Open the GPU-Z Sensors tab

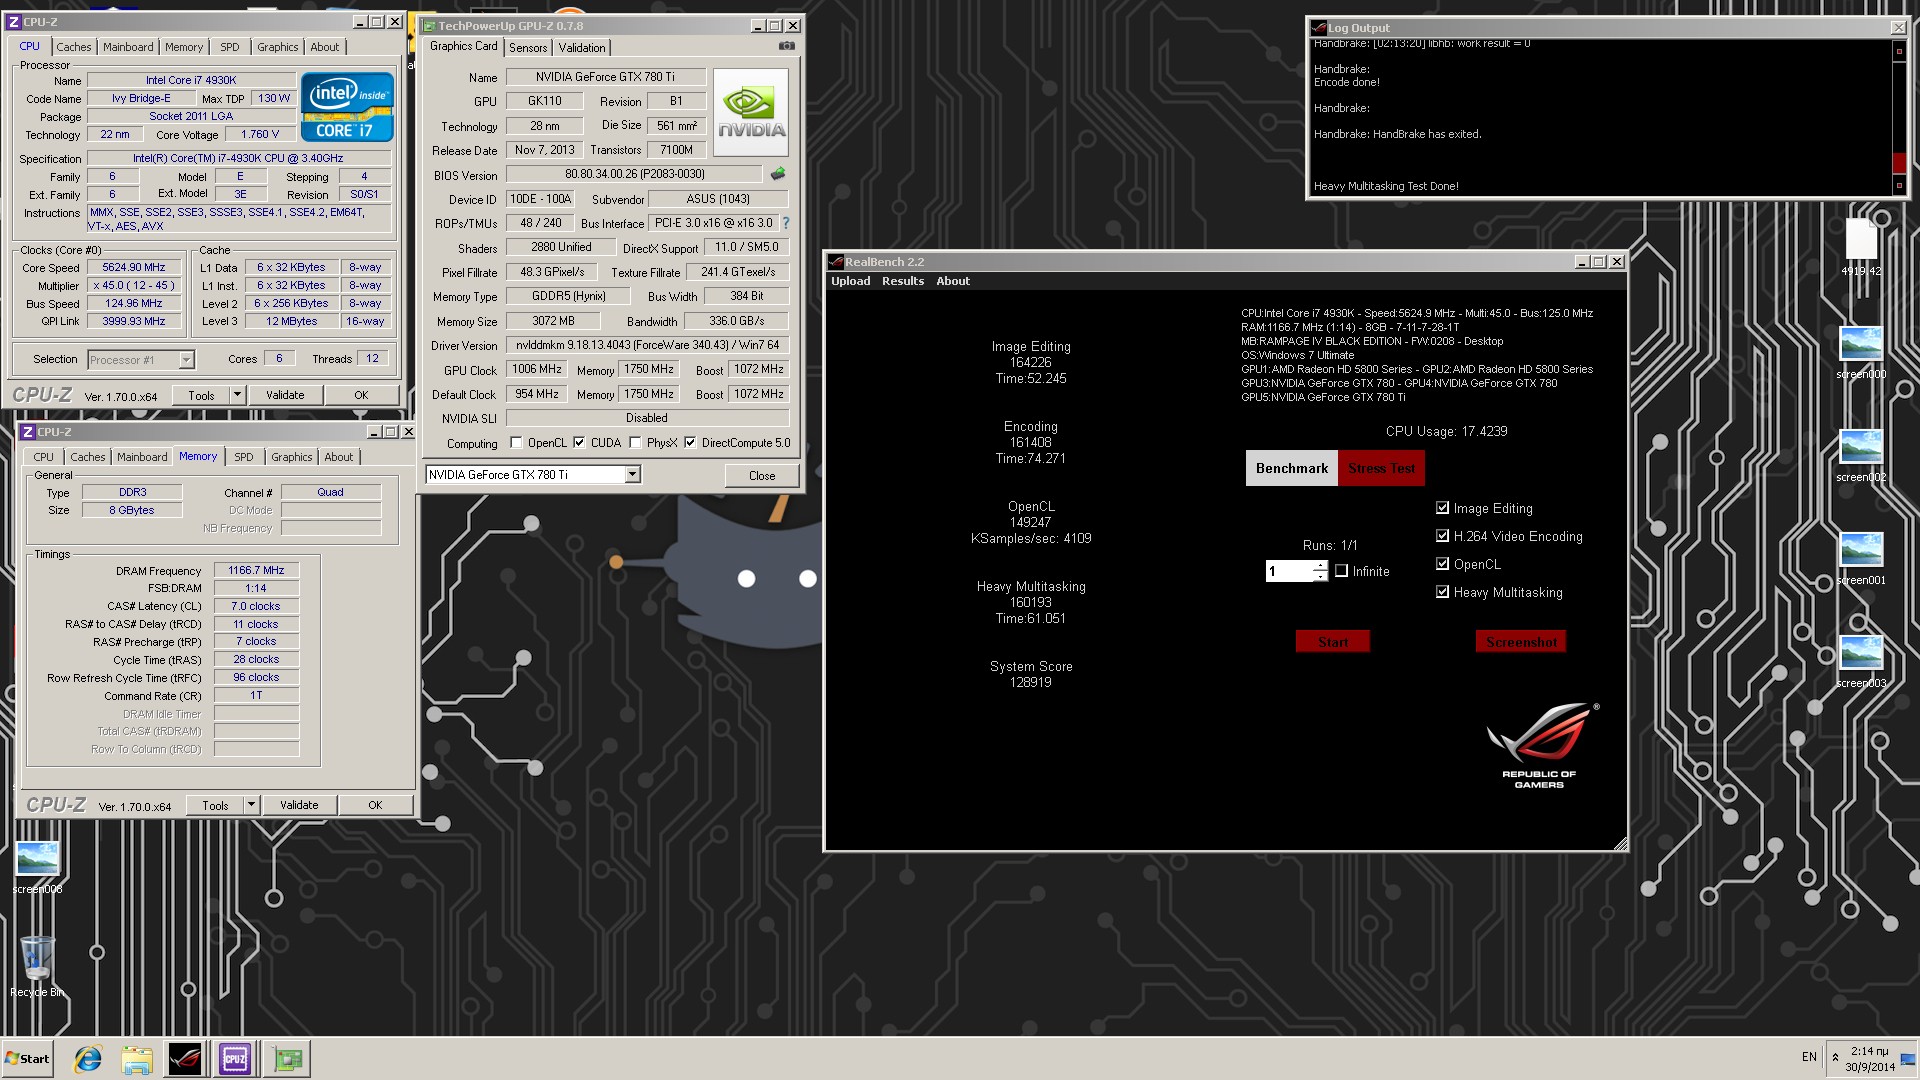(x=528, y=48)
